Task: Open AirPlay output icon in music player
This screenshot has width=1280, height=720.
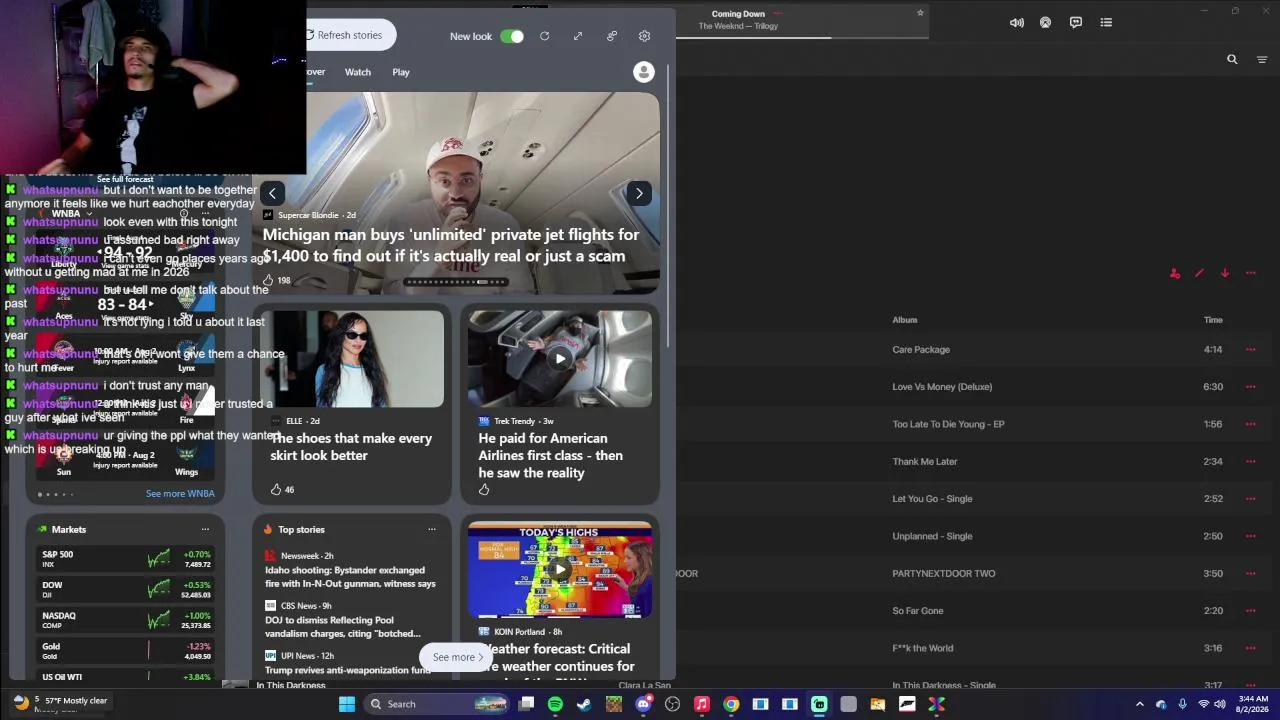Action: 1046,22
